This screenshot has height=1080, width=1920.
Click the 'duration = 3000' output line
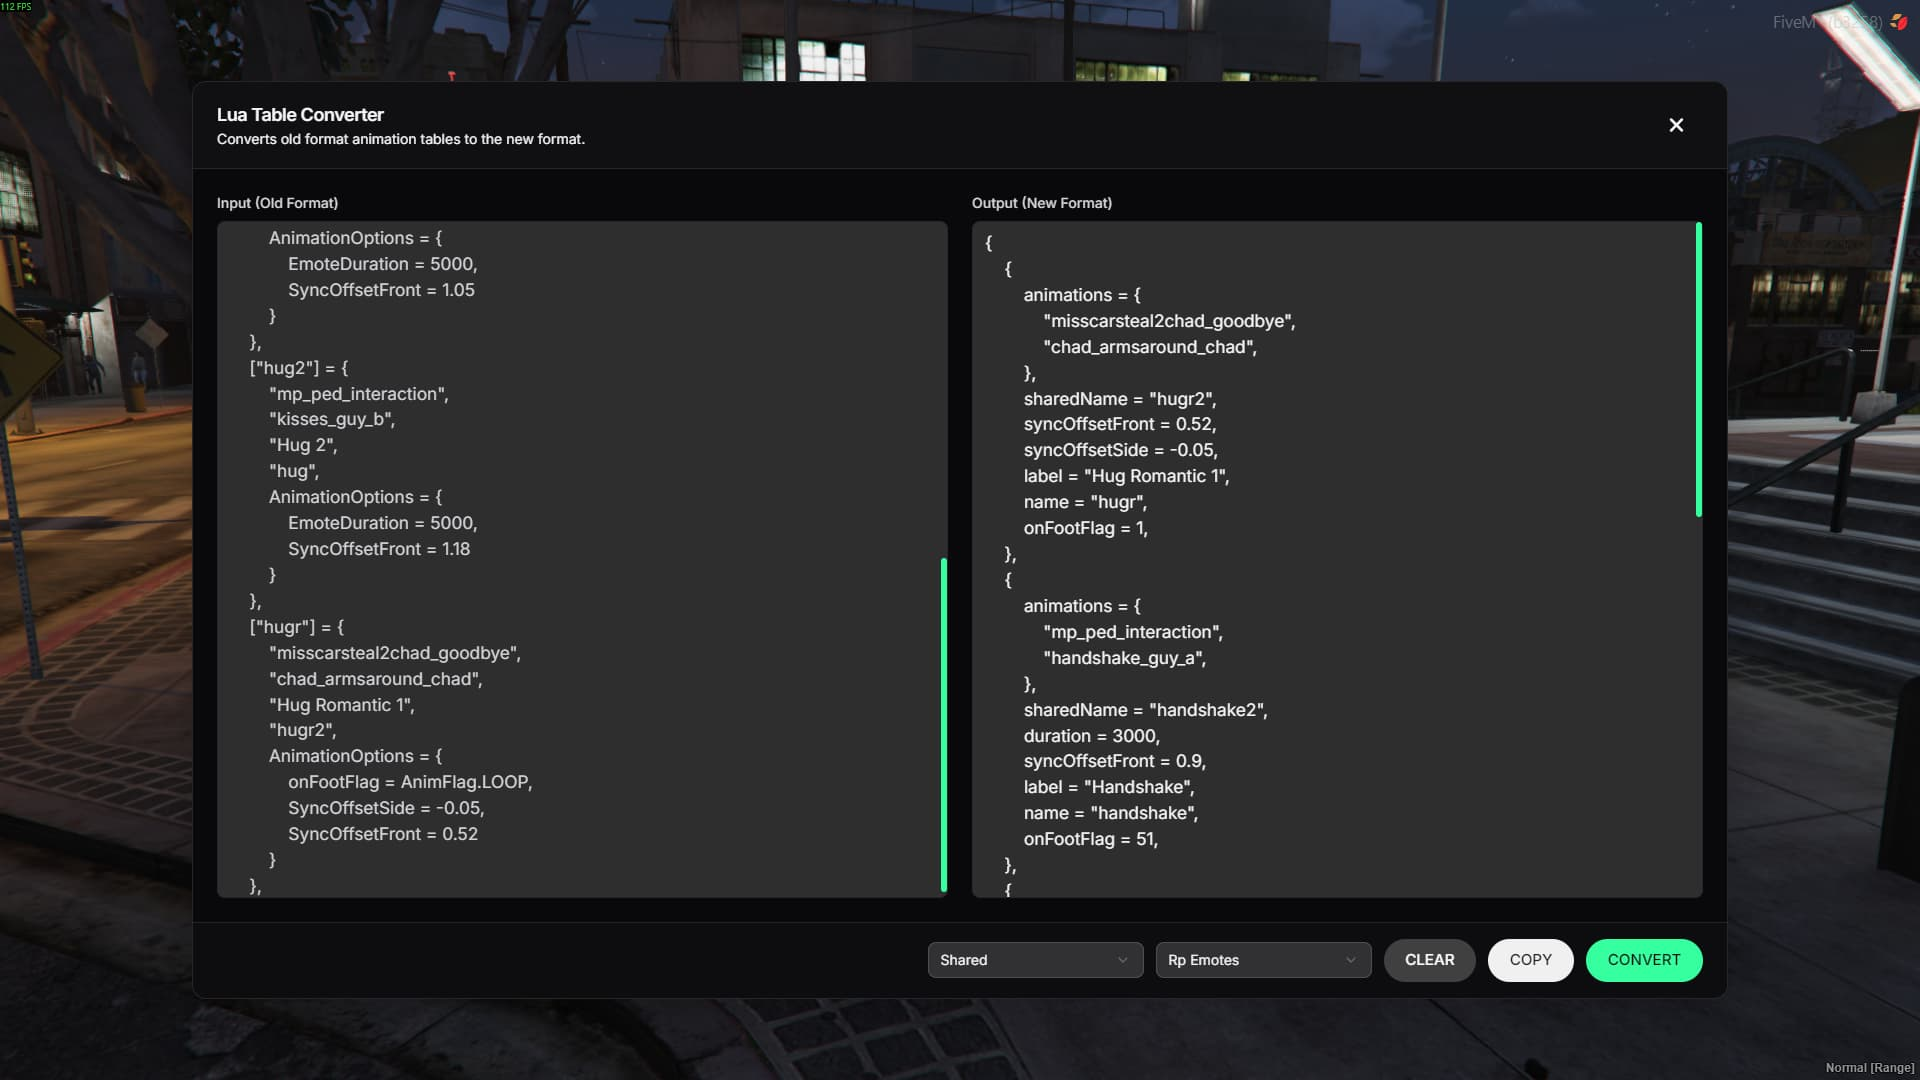click(1091, 736)
